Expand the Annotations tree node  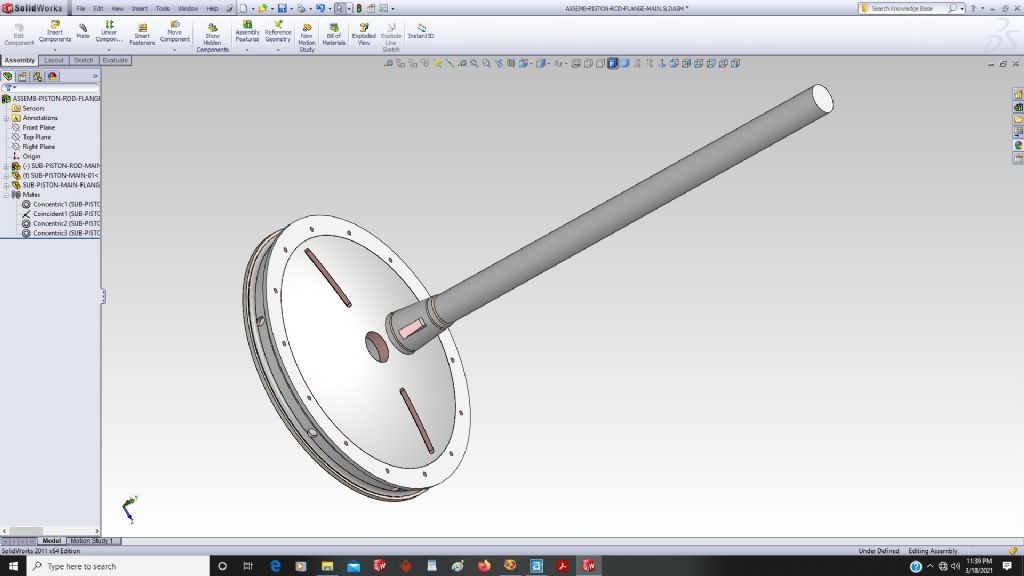point(7,118)
